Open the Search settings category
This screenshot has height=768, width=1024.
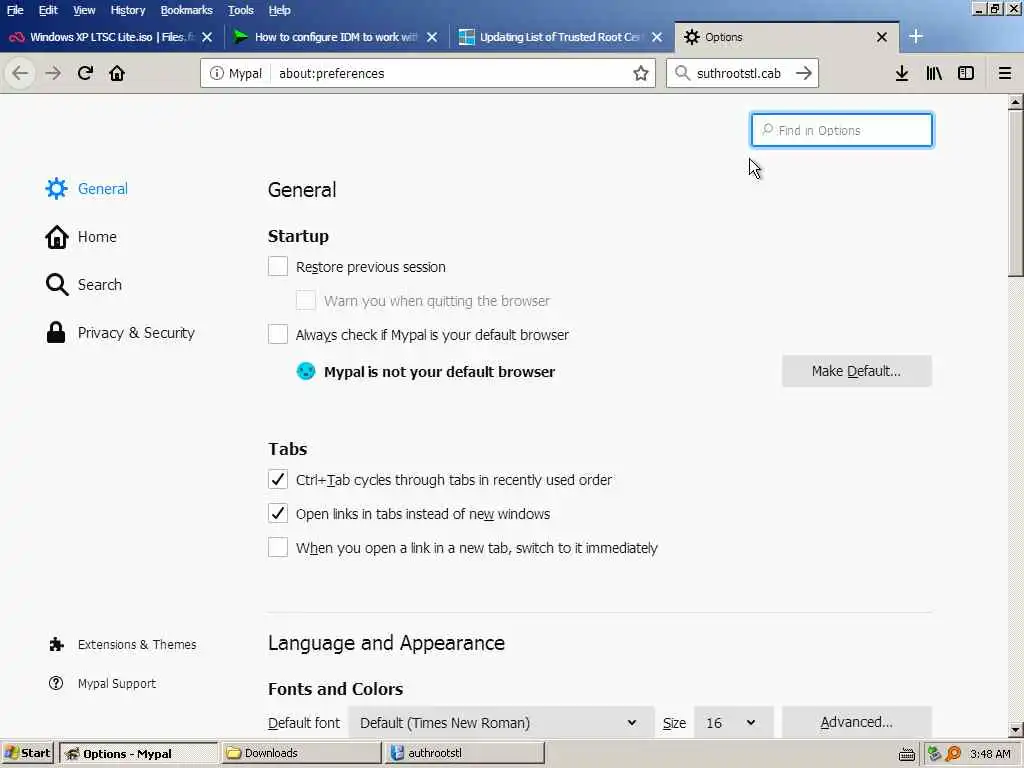(x=84, y=285)
